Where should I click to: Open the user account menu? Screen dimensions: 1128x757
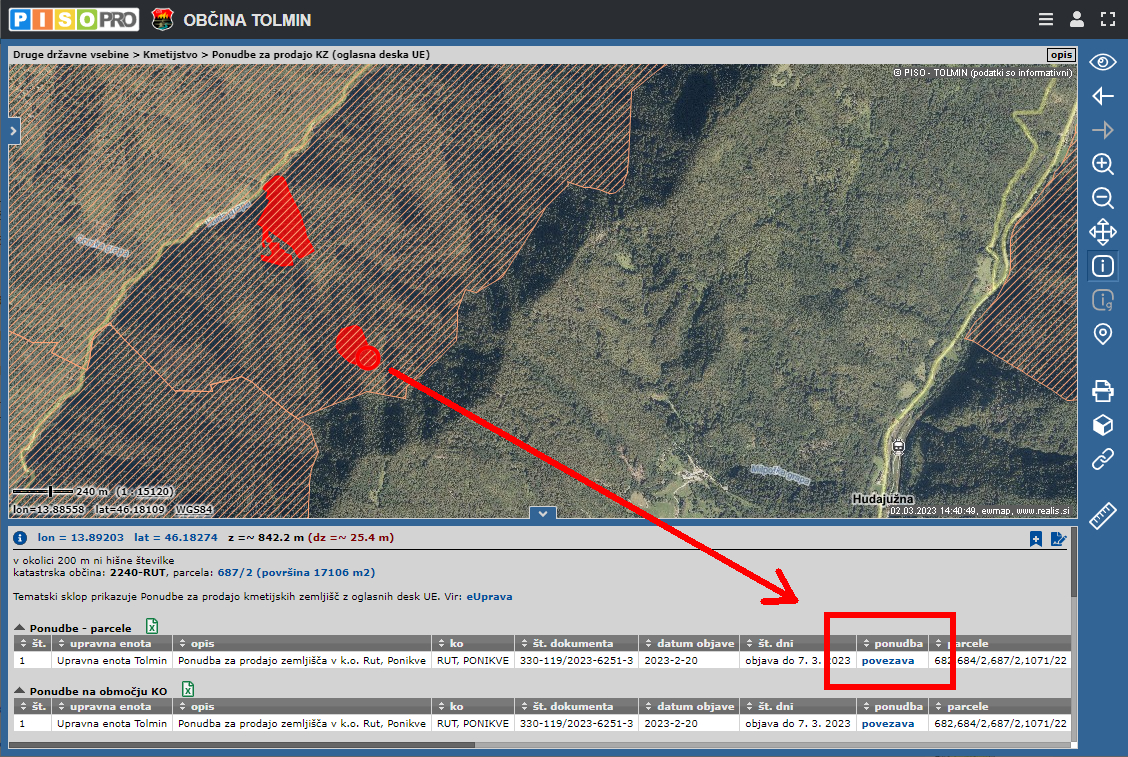tap(1076, 19)
